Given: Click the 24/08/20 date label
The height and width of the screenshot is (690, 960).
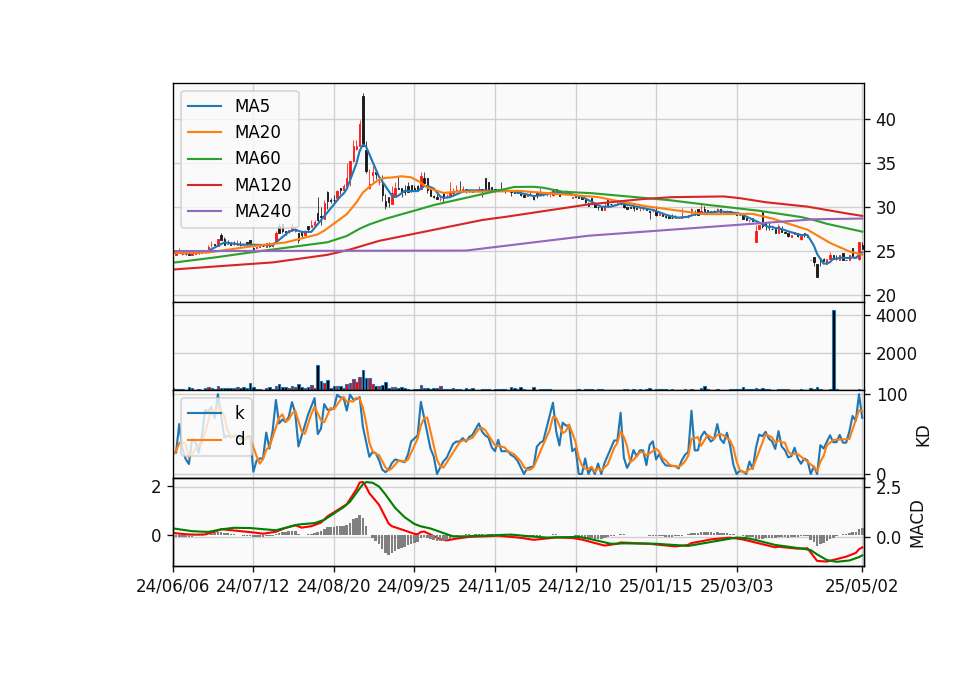Looking at the screenshot, I should (x=334, y=586).
